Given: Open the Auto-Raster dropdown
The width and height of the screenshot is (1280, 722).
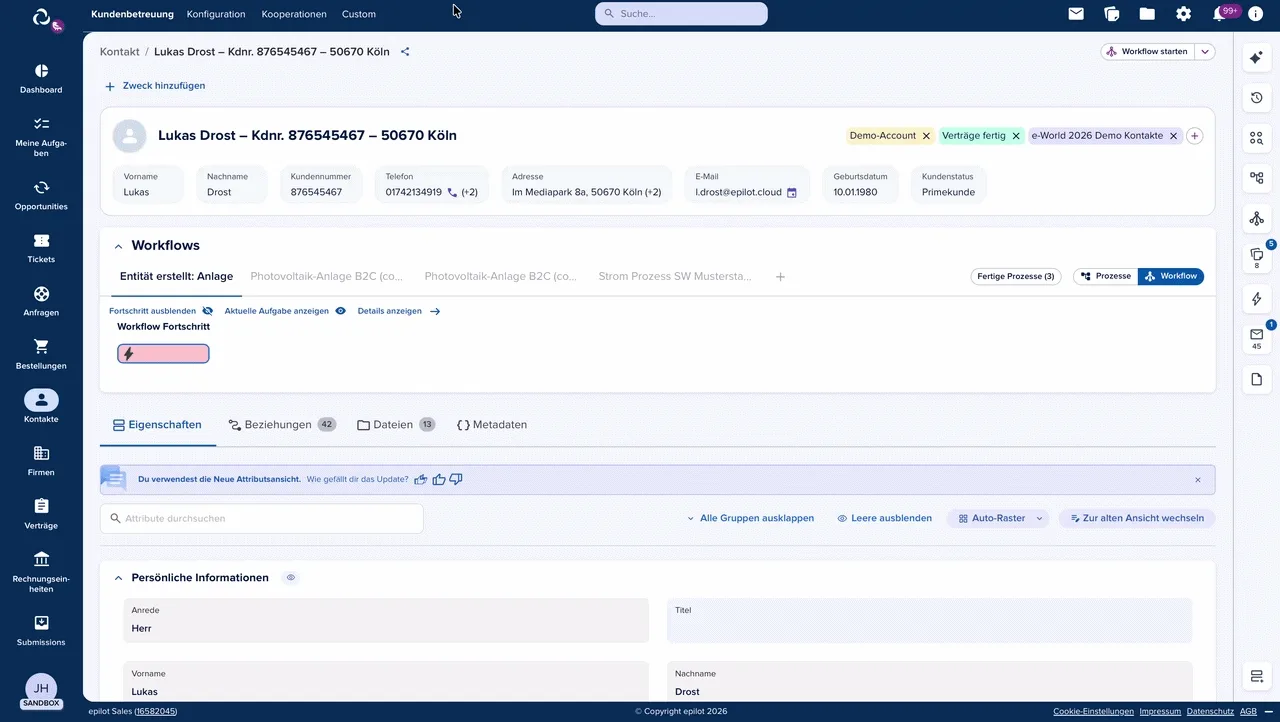Looking at the screenshot, I should 998,518.
